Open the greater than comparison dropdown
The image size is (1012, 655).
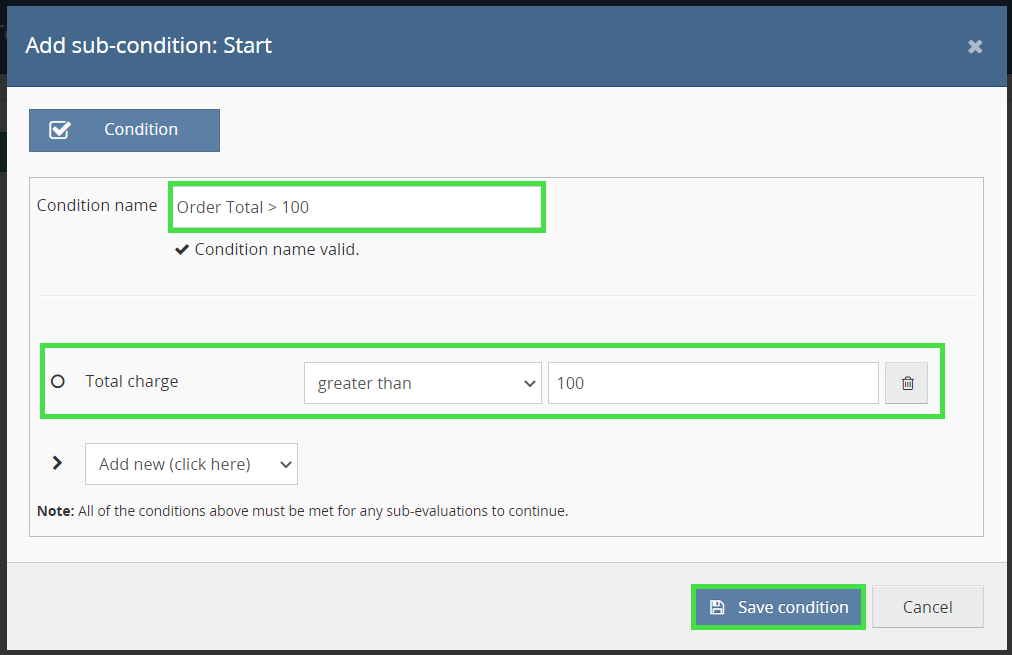(422, 382)
